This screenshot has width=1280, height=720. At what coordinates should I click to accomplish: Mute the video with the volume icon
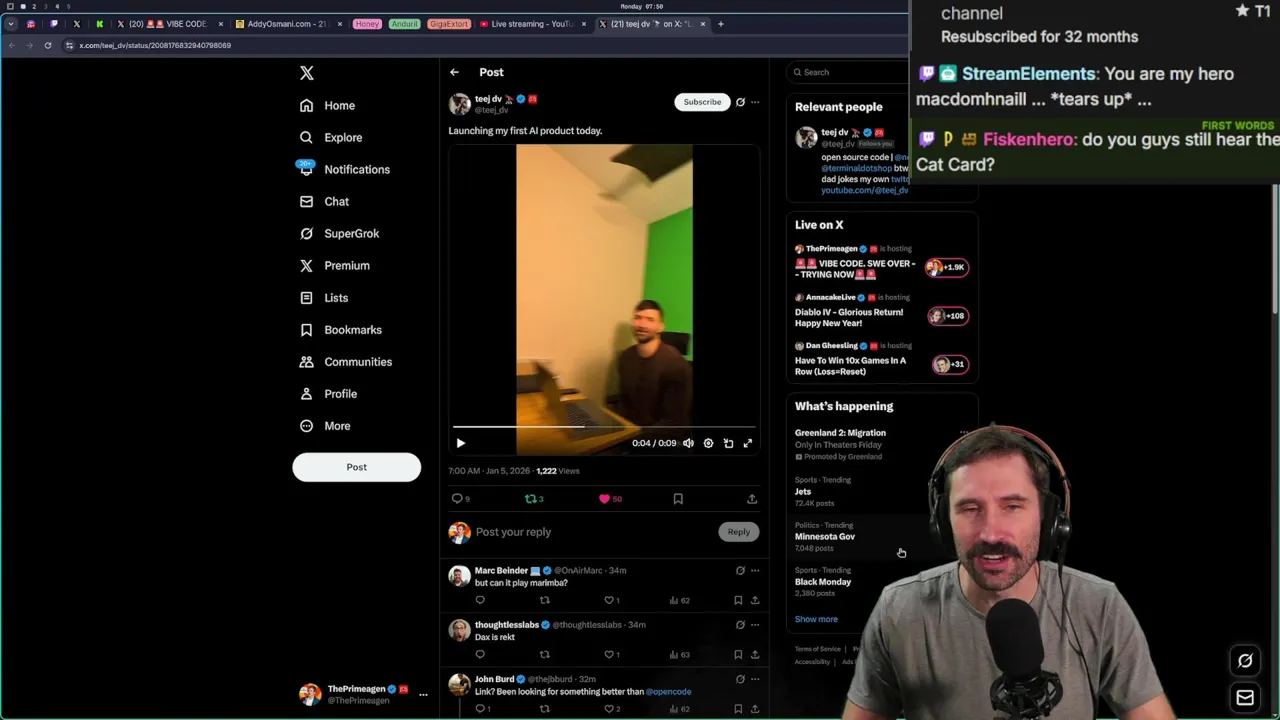click(688, 443)
